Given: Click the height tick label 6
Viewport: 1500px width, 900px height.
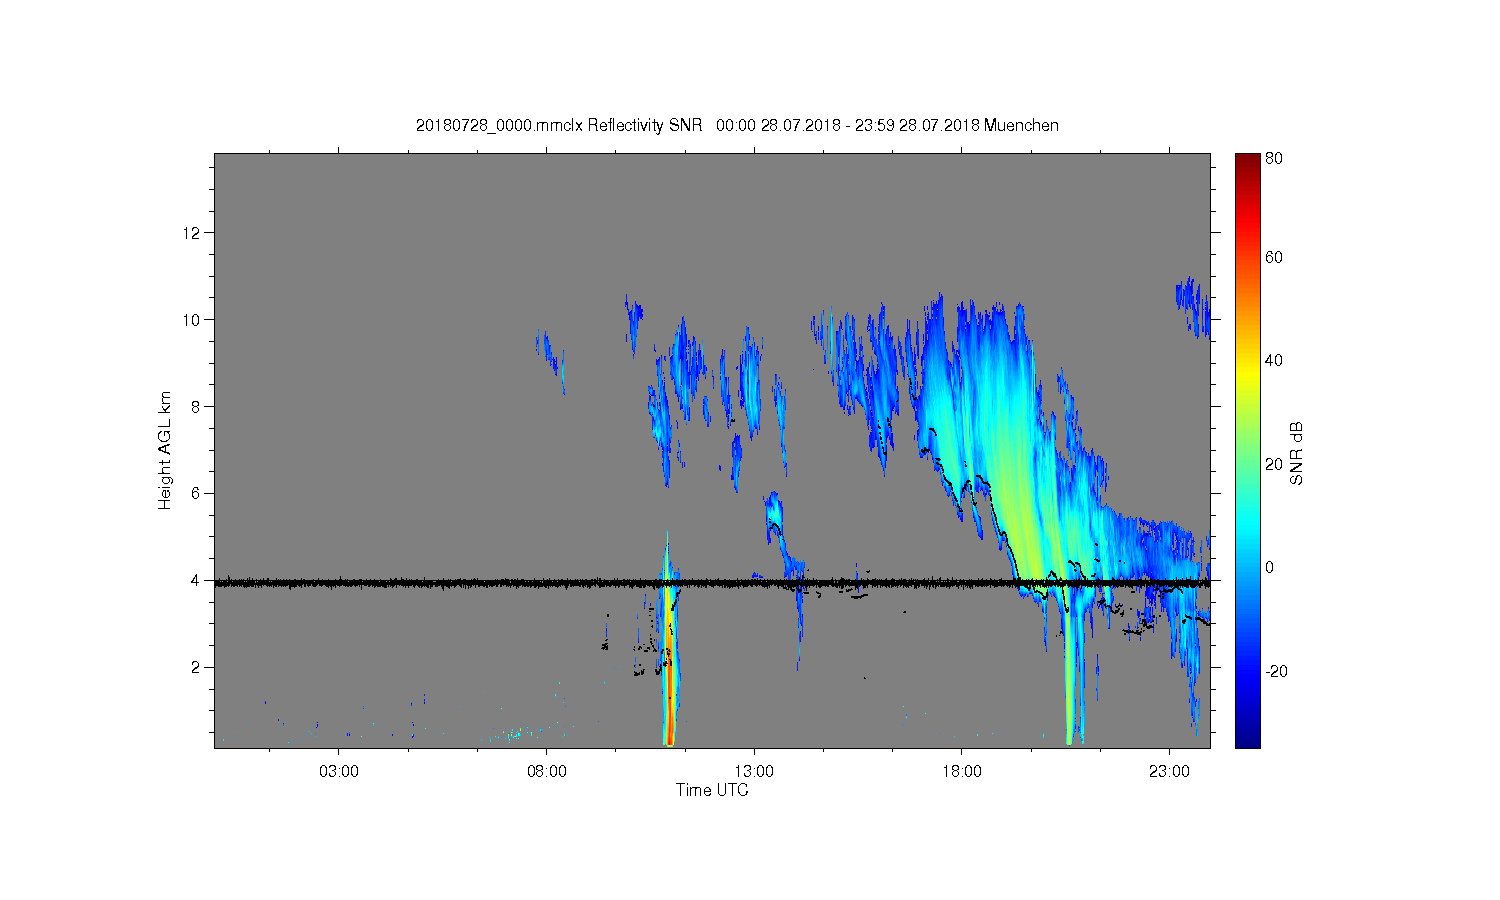Looking at the screenshot, I should pyautogui.click(x=196, y=494).
